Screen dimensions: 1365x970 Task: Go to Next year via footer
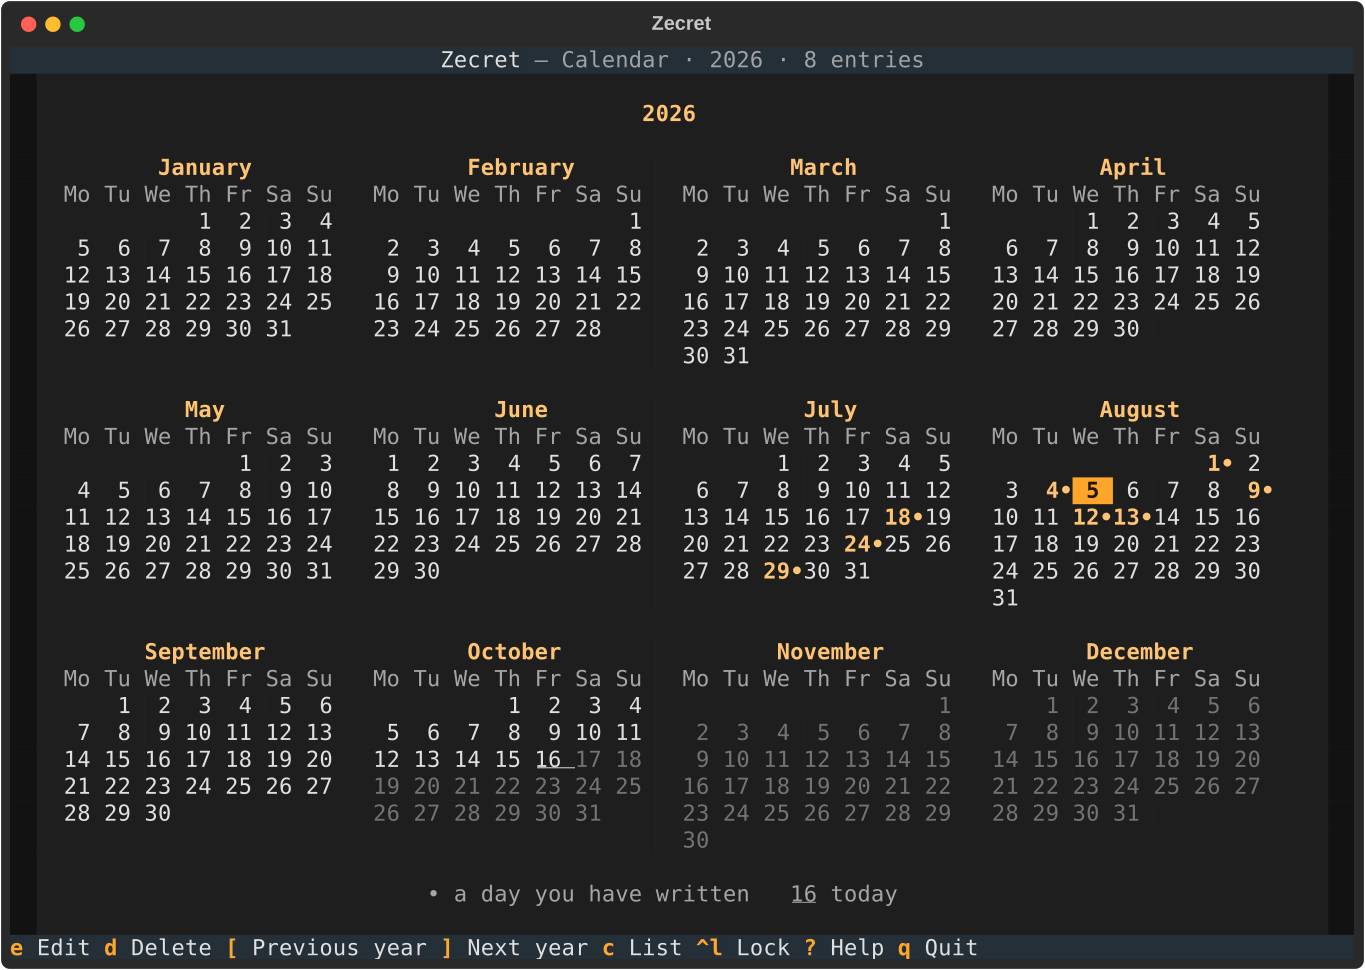click(515, 948)
